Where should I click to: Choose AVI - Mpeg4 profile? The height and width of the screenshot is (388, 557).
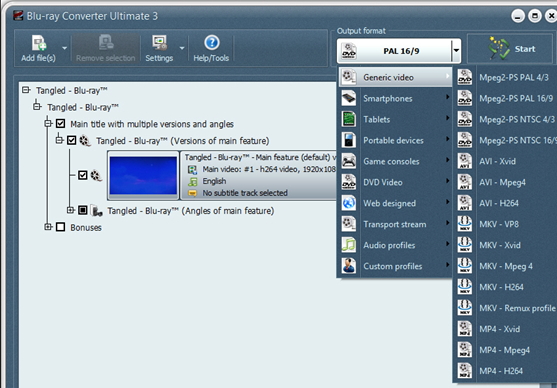coord(506,182)
